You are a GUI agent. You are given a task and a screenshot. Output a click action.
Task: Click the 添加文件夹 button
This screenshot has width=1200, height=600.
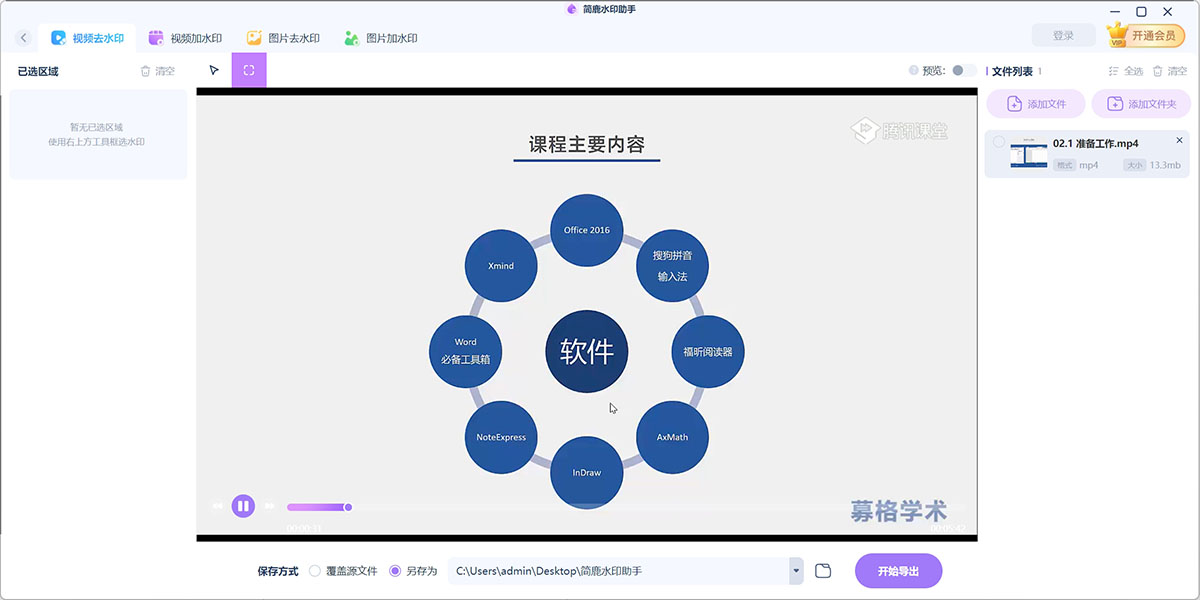[1141, 104]
